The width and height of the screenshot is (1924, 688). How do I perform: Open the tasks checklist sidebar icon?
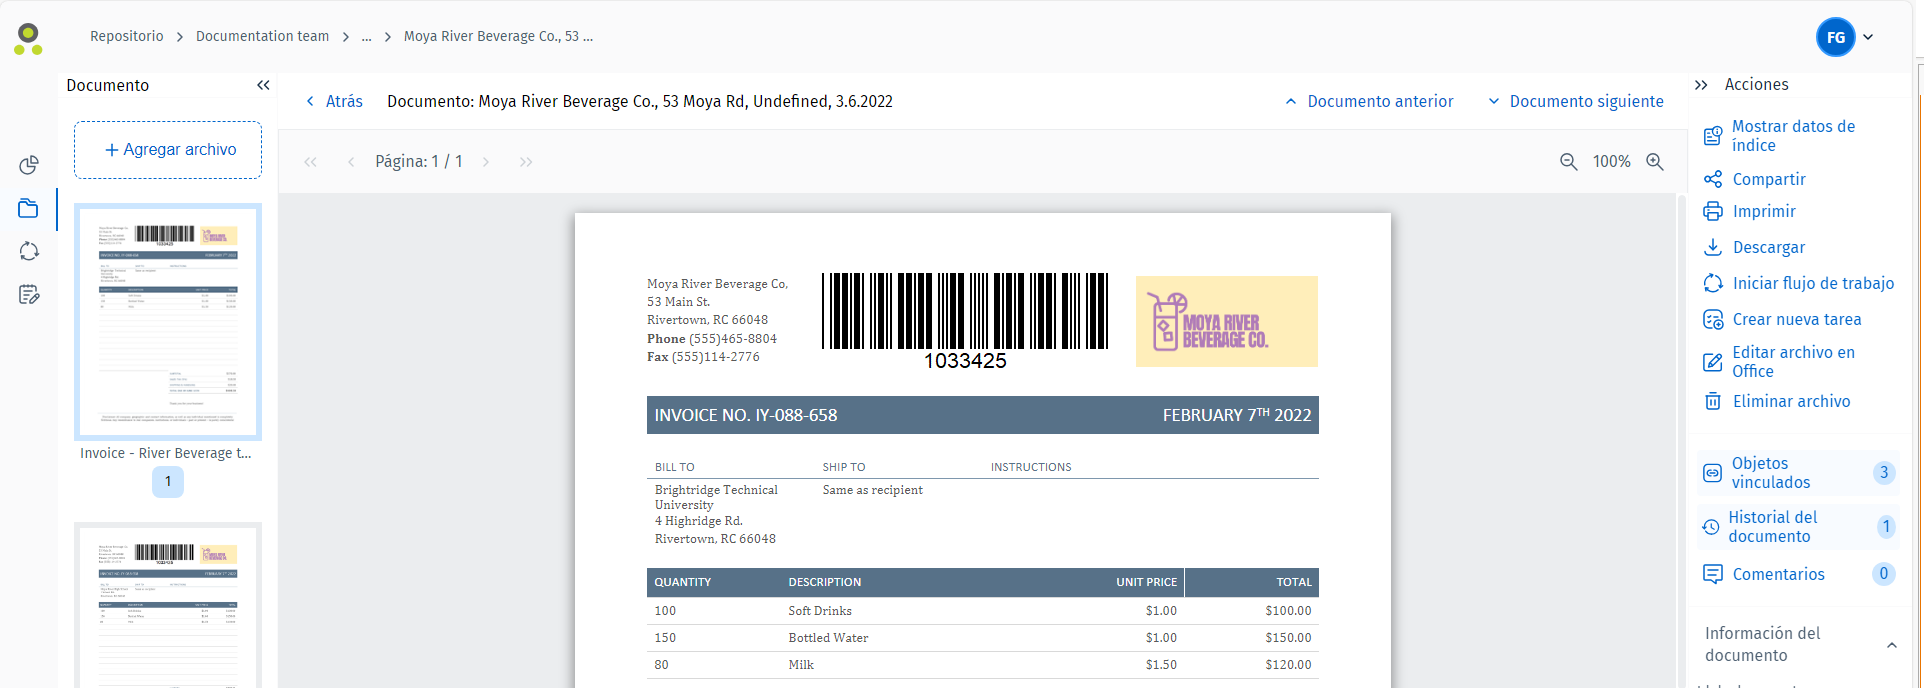coord(29,295)
